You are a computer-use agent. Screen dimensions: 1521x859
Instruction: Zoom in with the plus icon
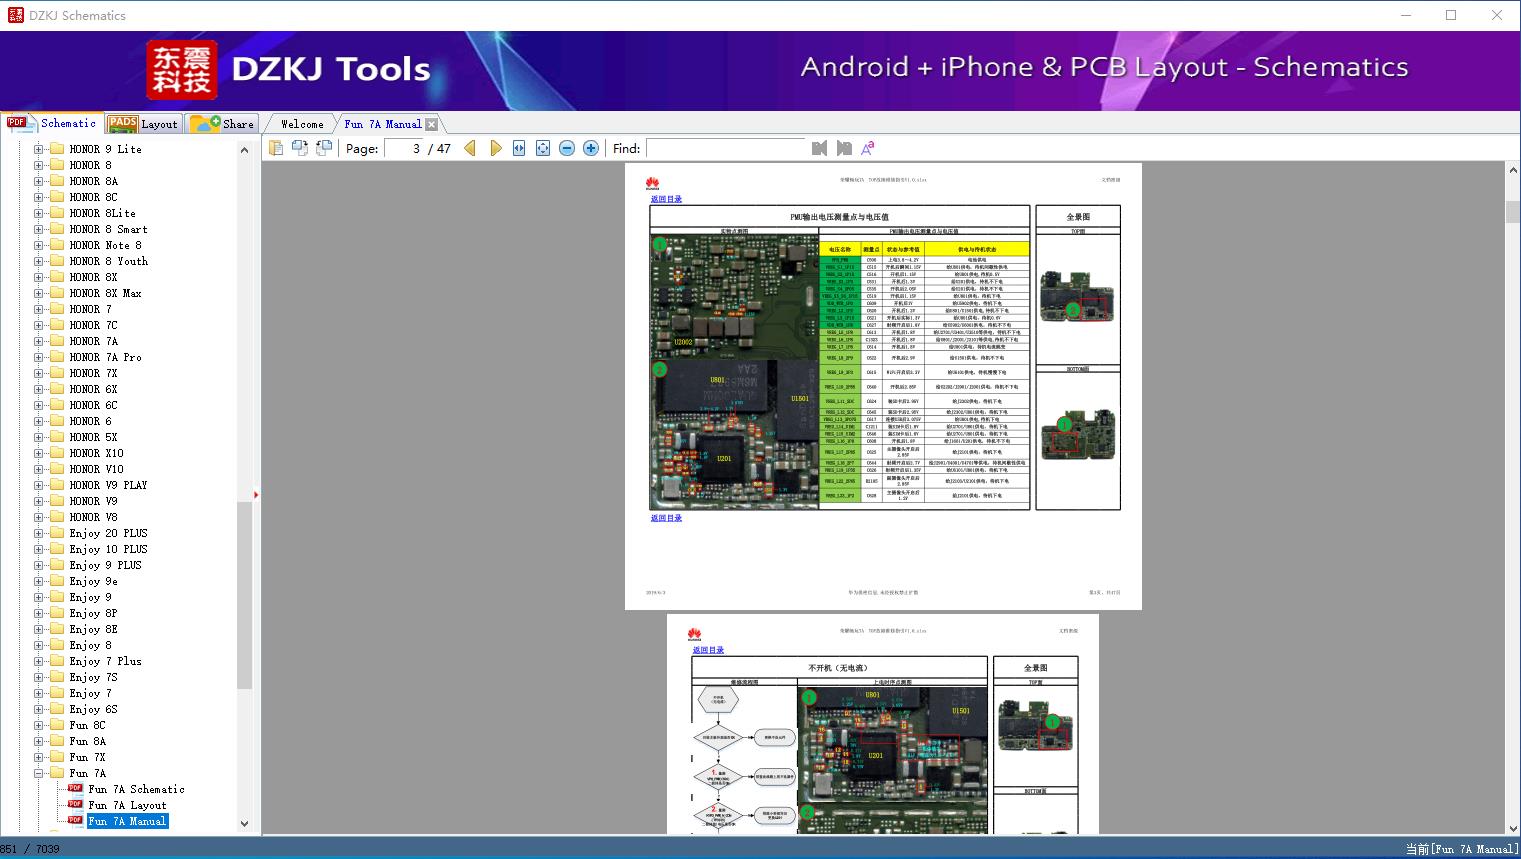591,148
